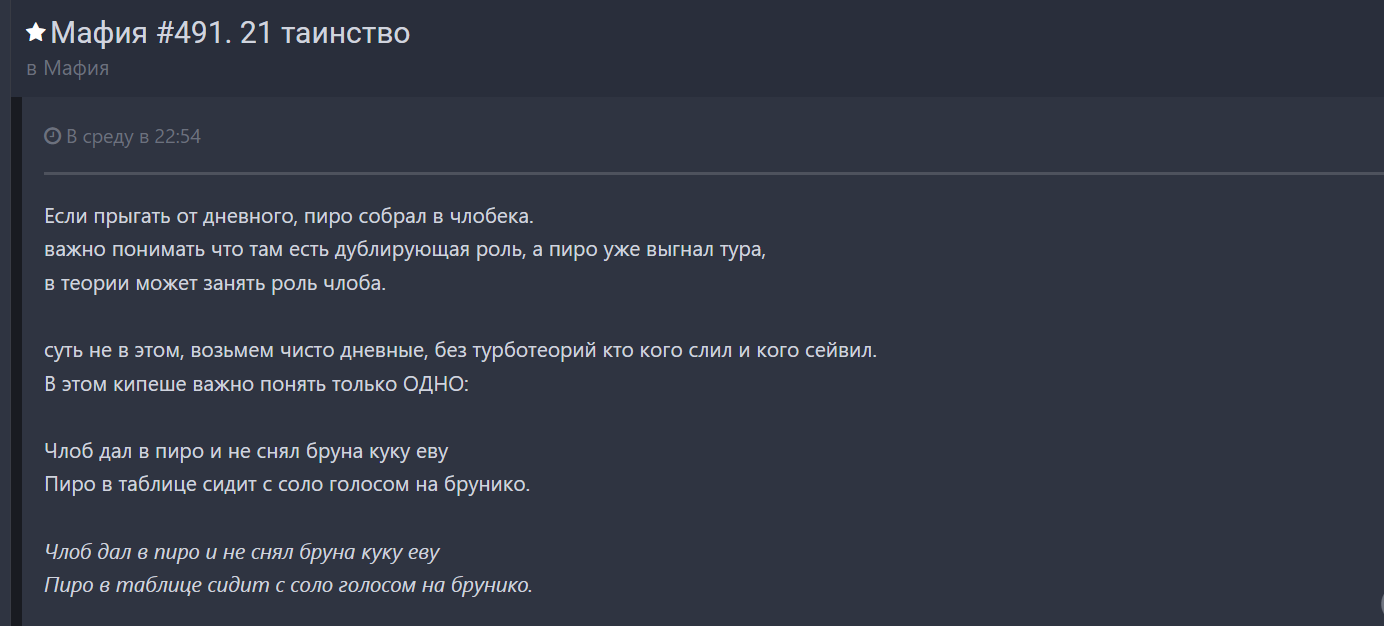Click the line "в теории может занять роль члоба"
Image resolution: width=1384 pixels, height=626 pixels.
215,283
